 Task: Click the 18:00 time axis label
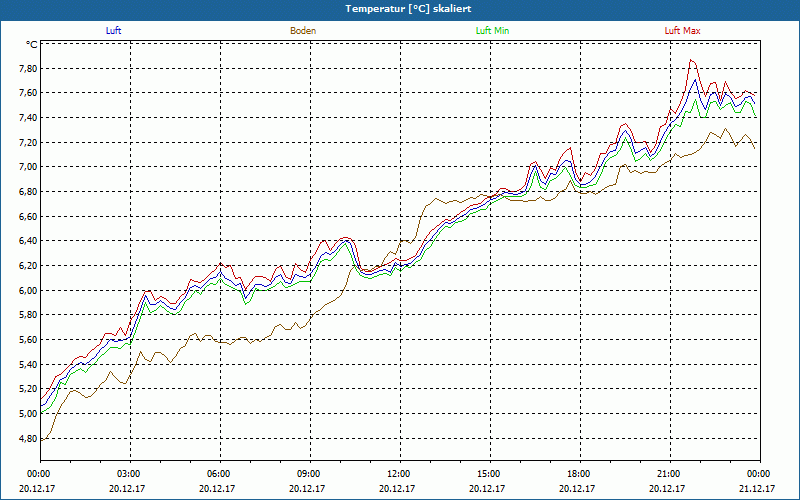(x=580, y=474)
